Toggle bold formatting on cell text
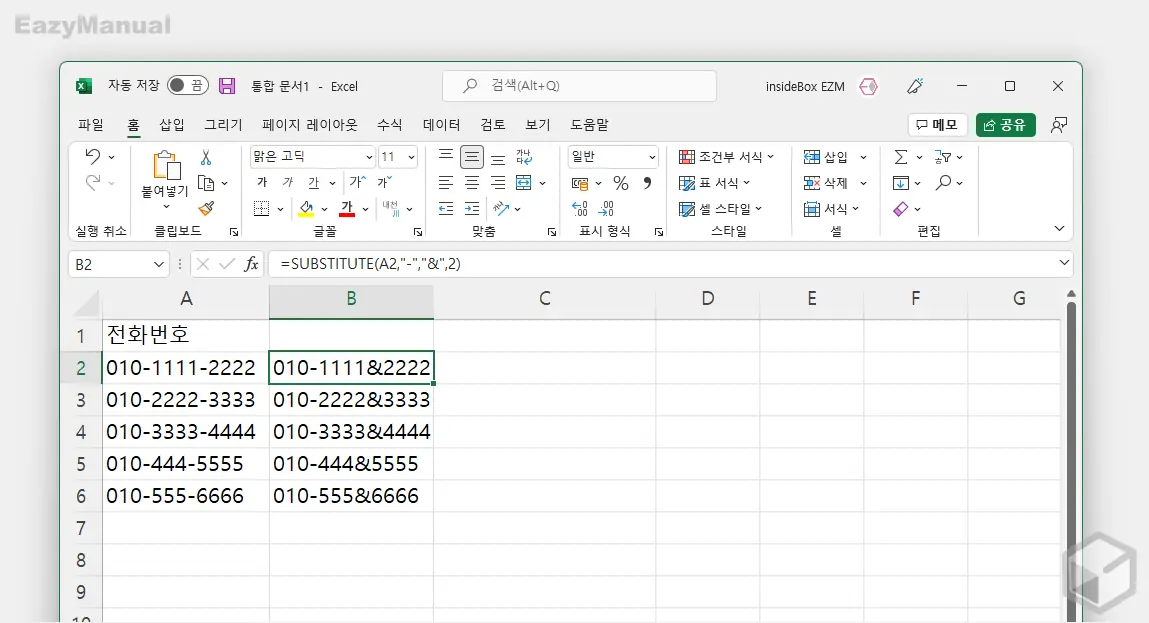The image size is (1149, 623). (261, 182)
